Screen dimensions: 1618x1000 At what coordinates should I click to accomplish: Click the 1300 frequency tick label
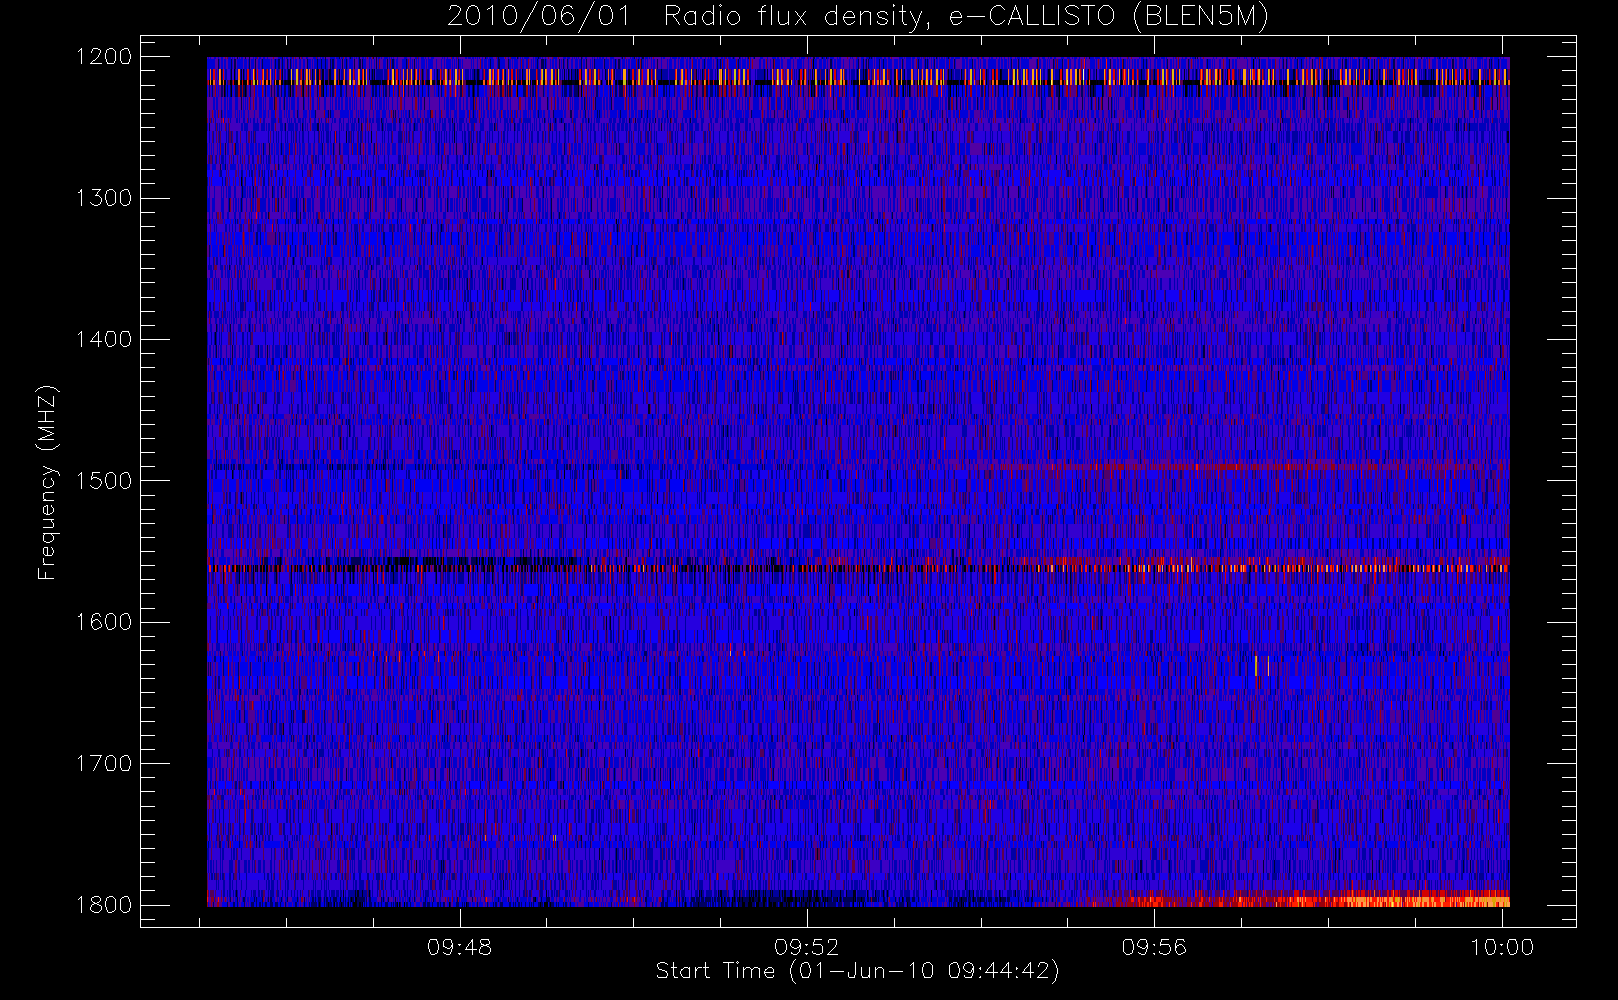104,198
